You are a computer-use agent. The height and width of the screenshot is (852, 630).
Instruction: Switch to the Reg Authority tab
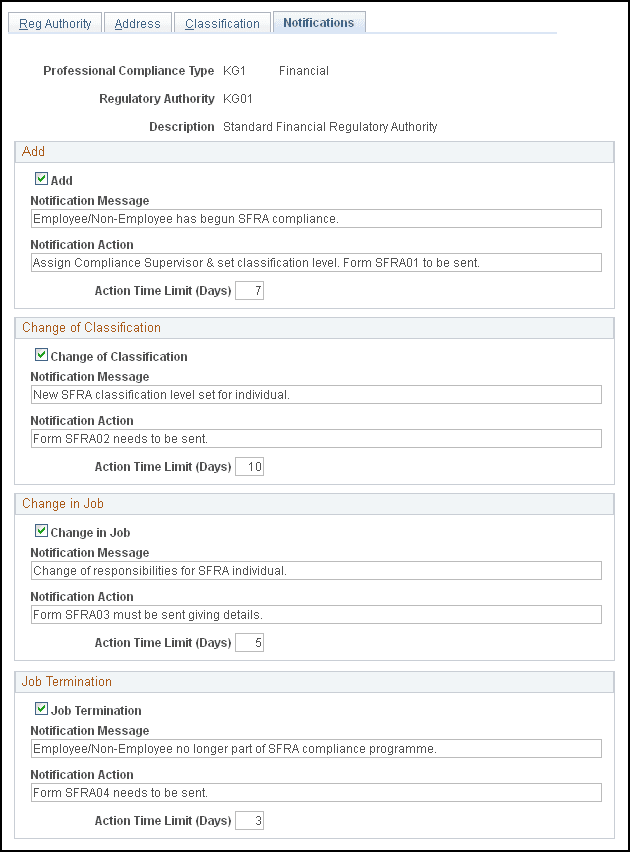point(54,23)
